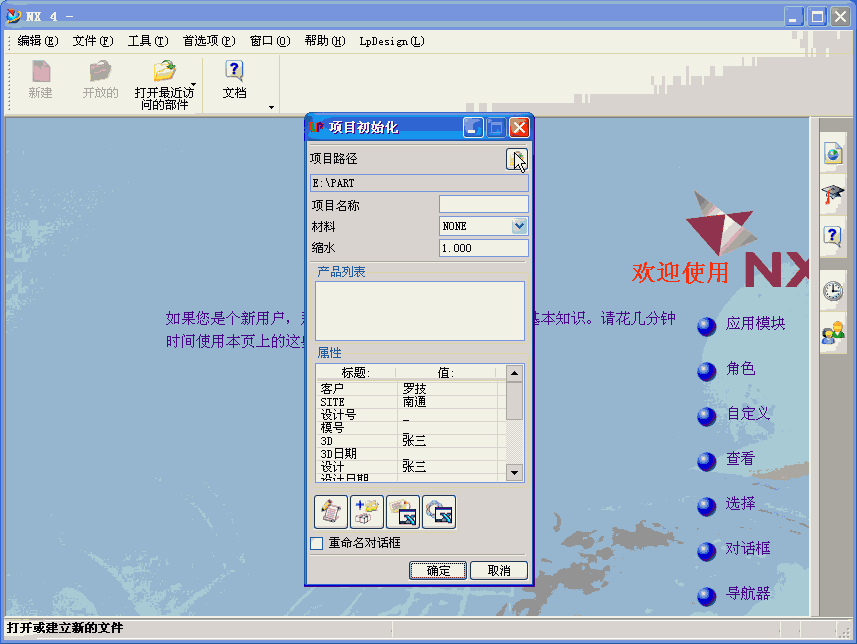The image size is (857, 644).
Task: Toggle the 重命名对话框 checkbox
Action: click(316, 543)
